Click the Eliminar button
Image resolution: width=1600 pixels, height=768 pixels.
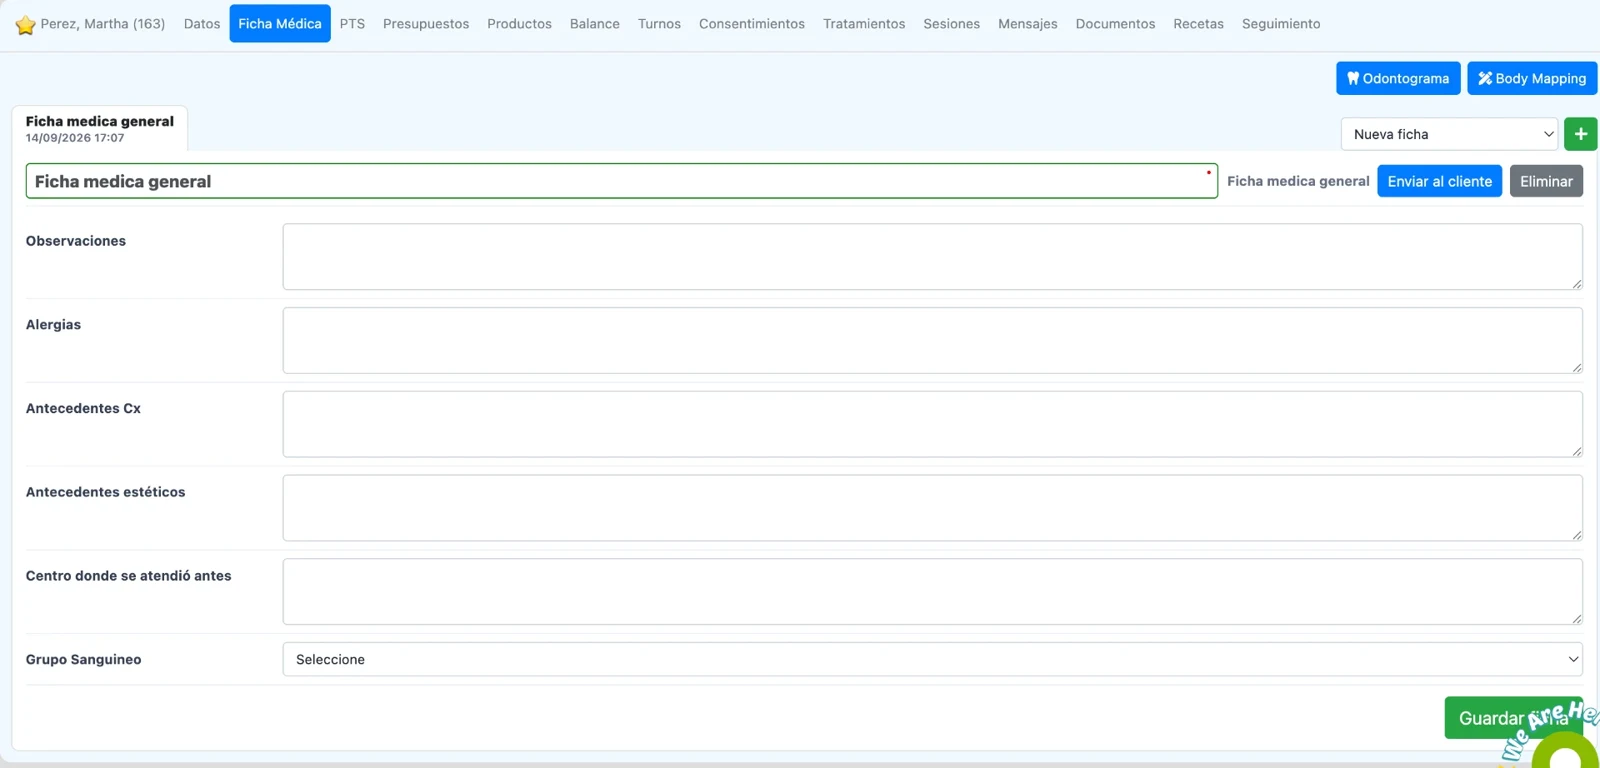point(1546,181)
